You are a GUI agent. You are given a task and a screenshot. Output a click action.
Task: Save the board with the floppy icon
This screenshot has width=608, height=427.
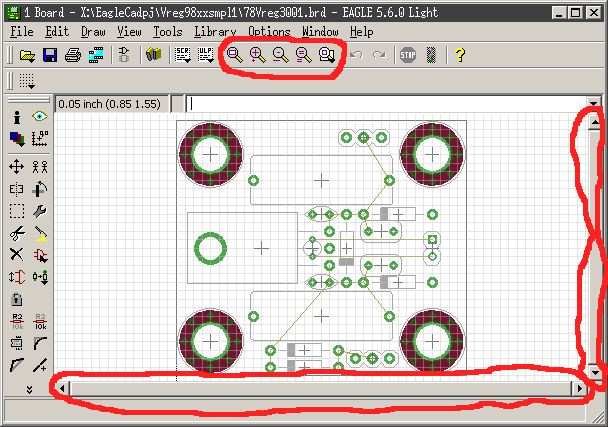coord(50,55)
